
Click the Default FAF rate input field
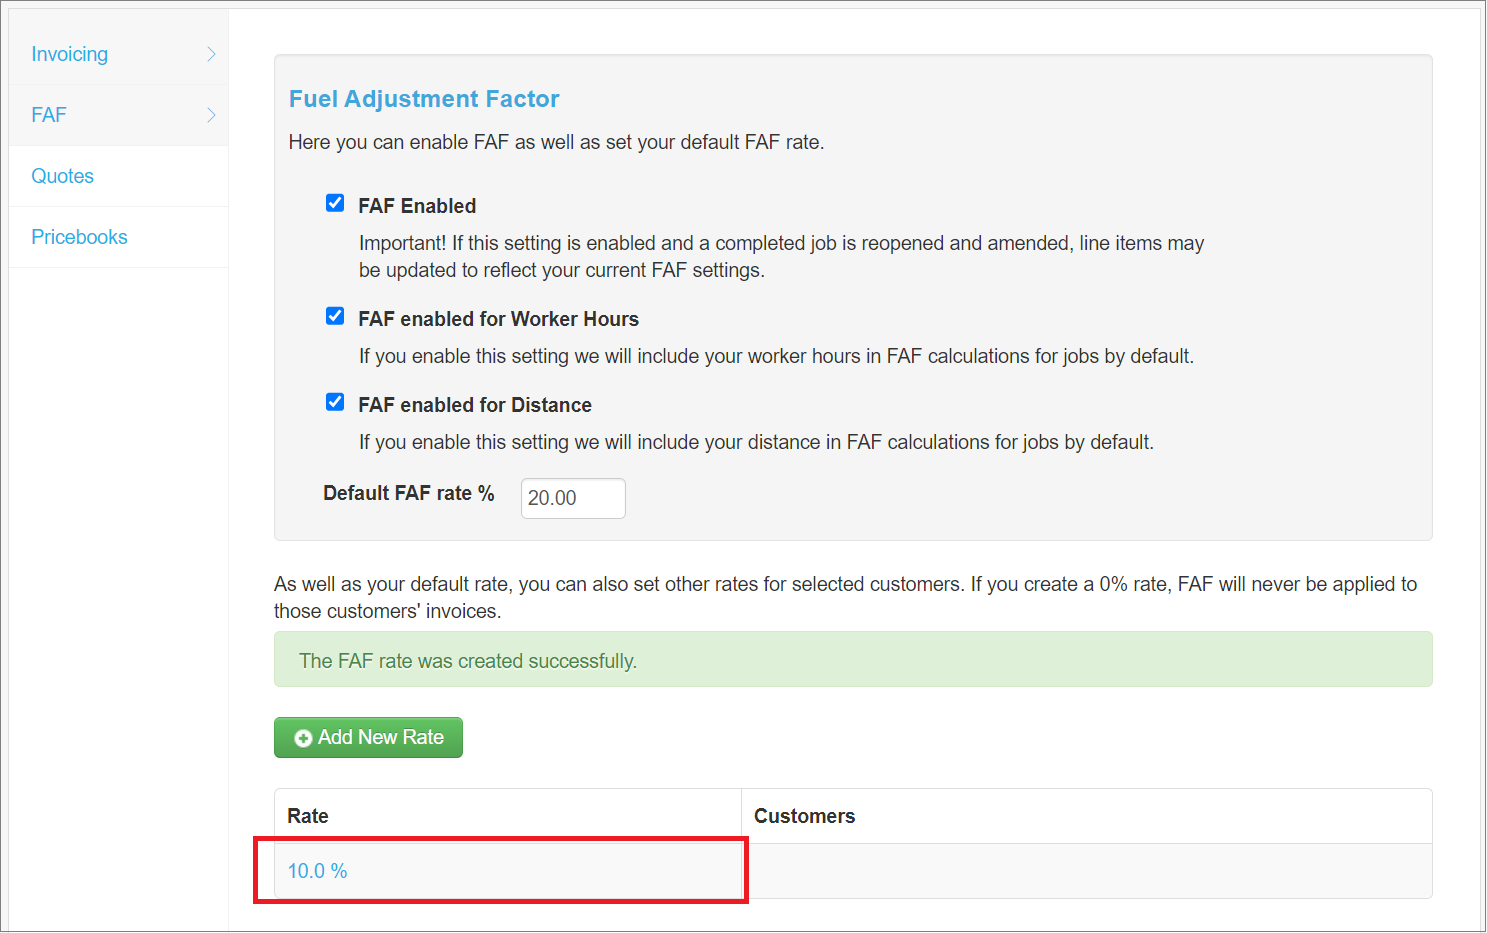[x=572, y=498]
